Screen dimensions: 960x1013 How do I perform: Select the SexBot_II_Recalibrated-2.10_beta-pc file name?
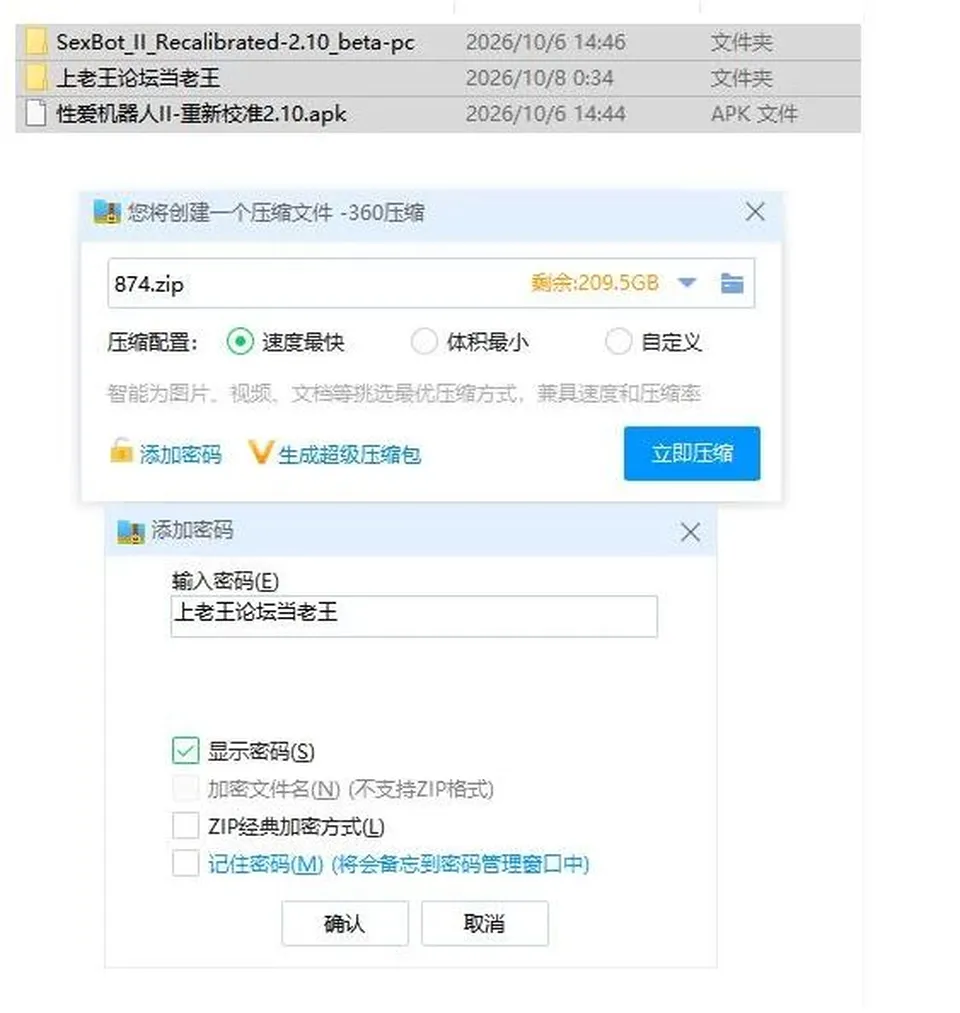[x=235, y=43]
